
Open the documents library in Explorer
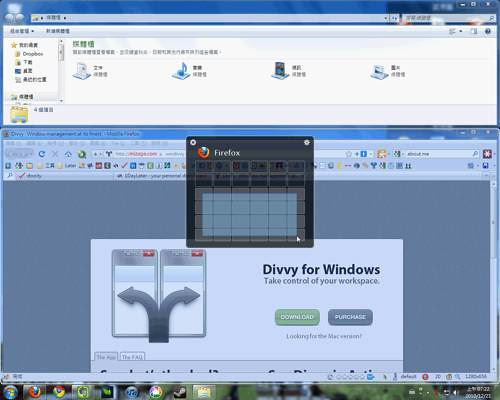coord(90,71)
